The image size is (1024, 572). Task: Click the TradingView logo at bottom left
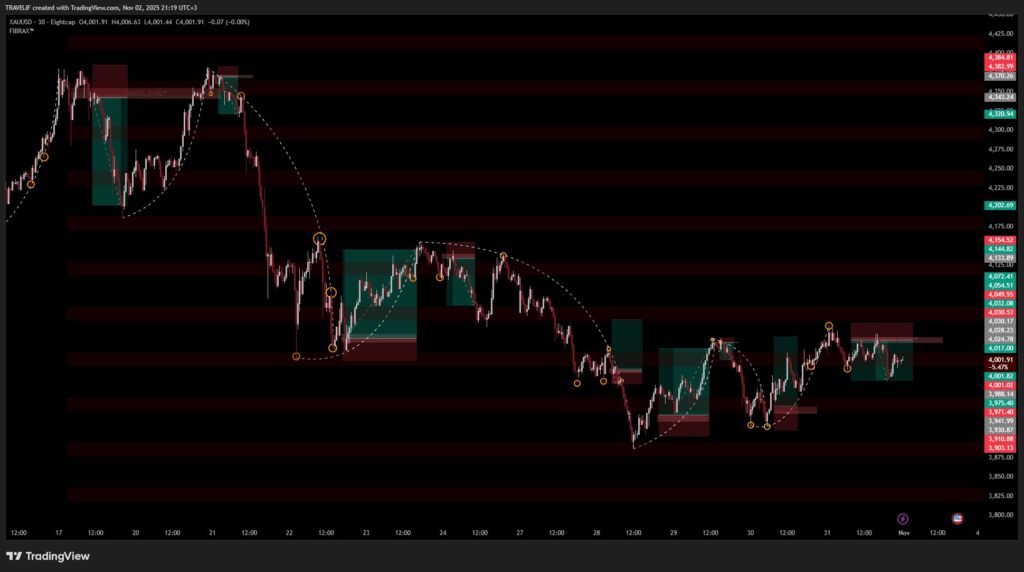[x=48, y=556]
